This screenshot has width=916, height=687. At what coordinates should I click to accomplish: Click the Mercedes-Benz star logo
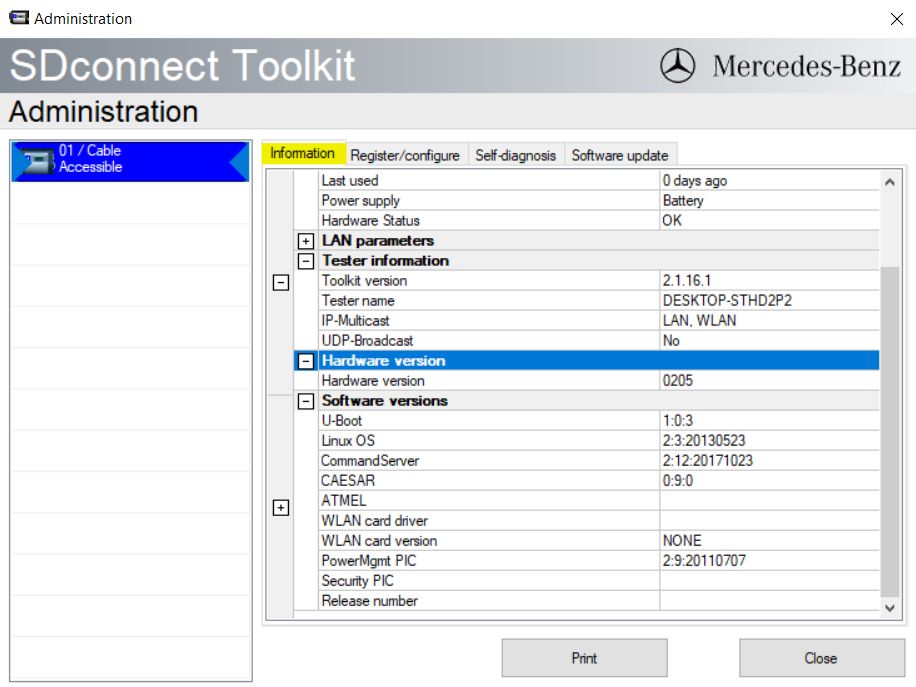[678, 65]
